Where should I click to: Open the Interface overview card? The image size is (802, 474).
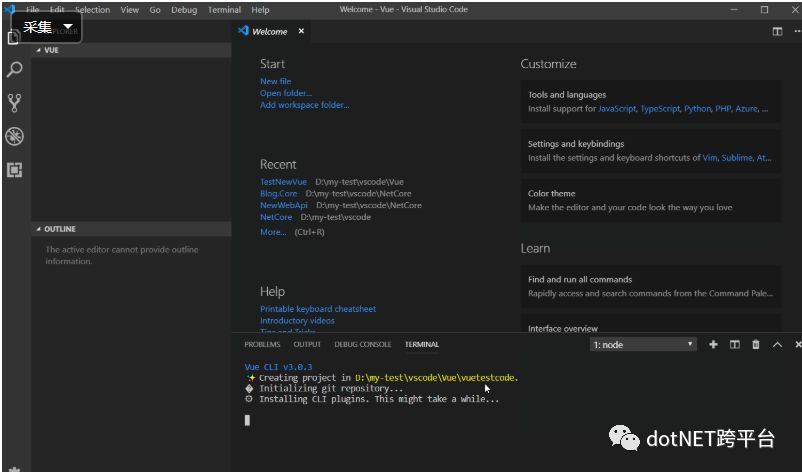(x=651, y=324)
